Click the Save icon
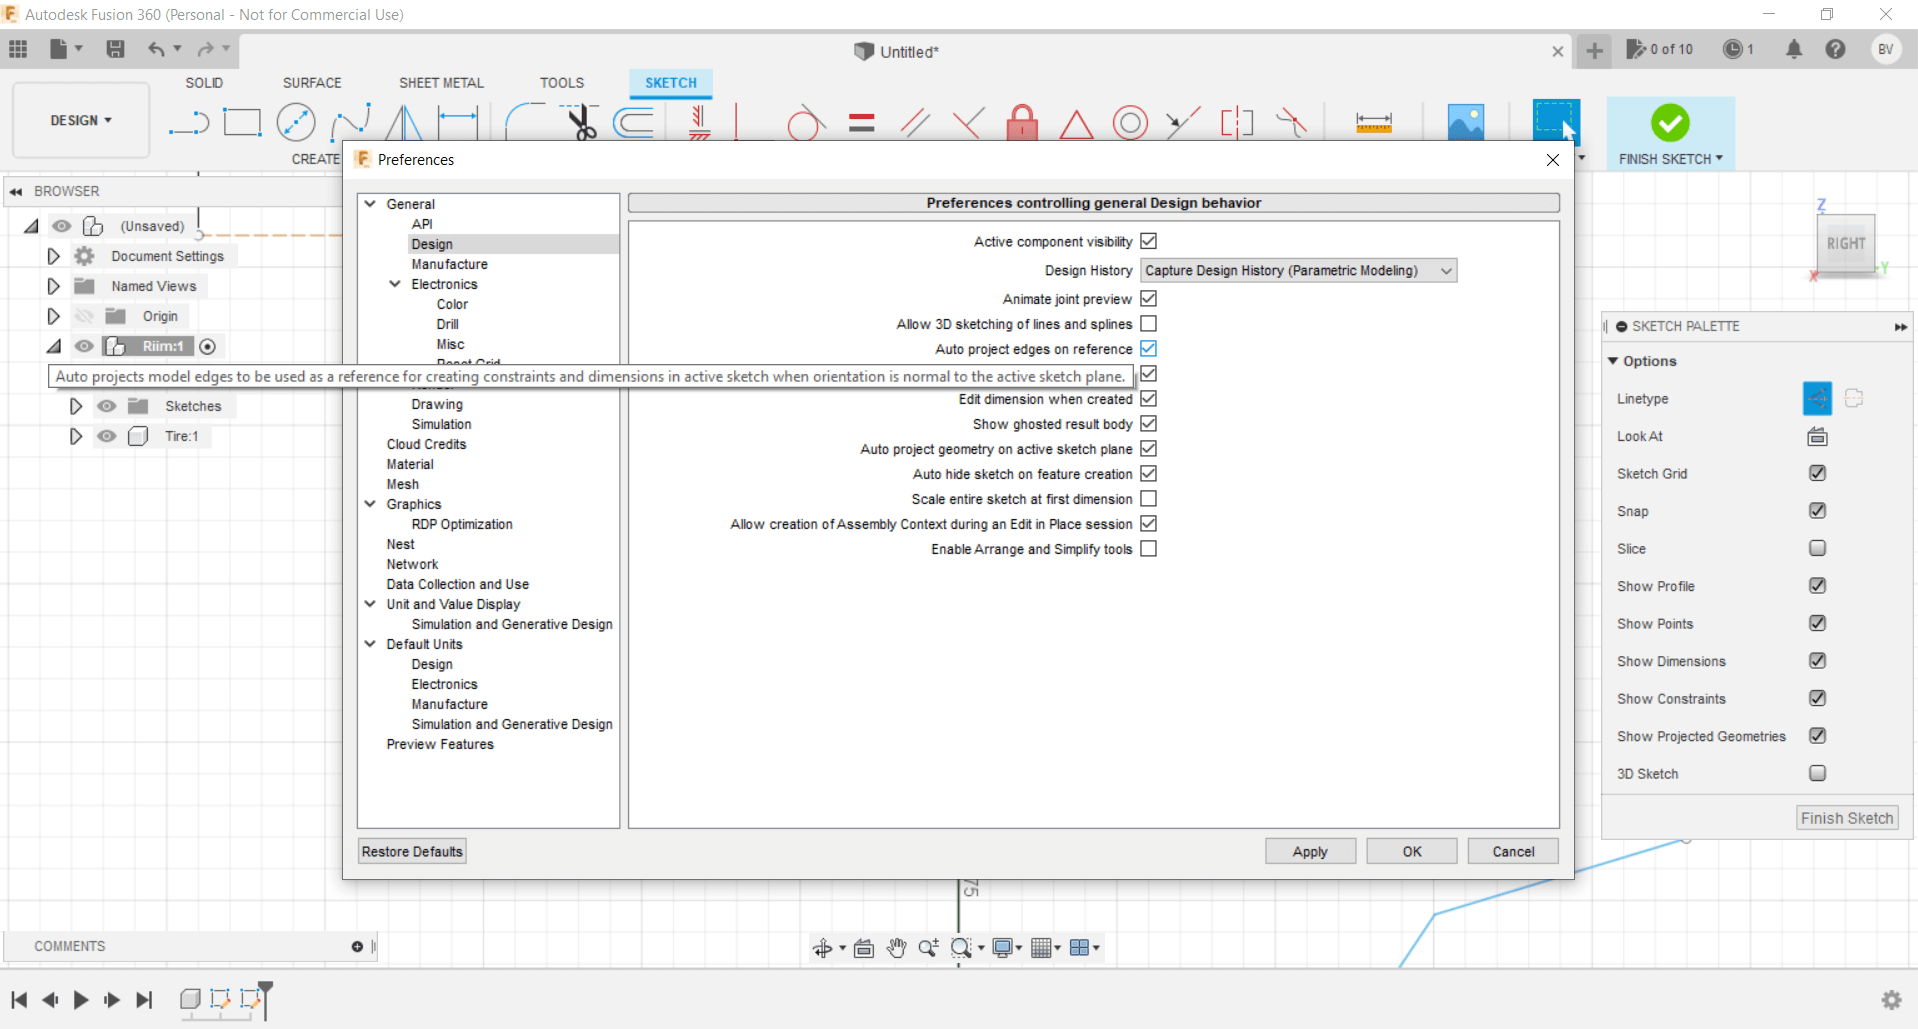The image size is (1918, 1029). (115, 49)
